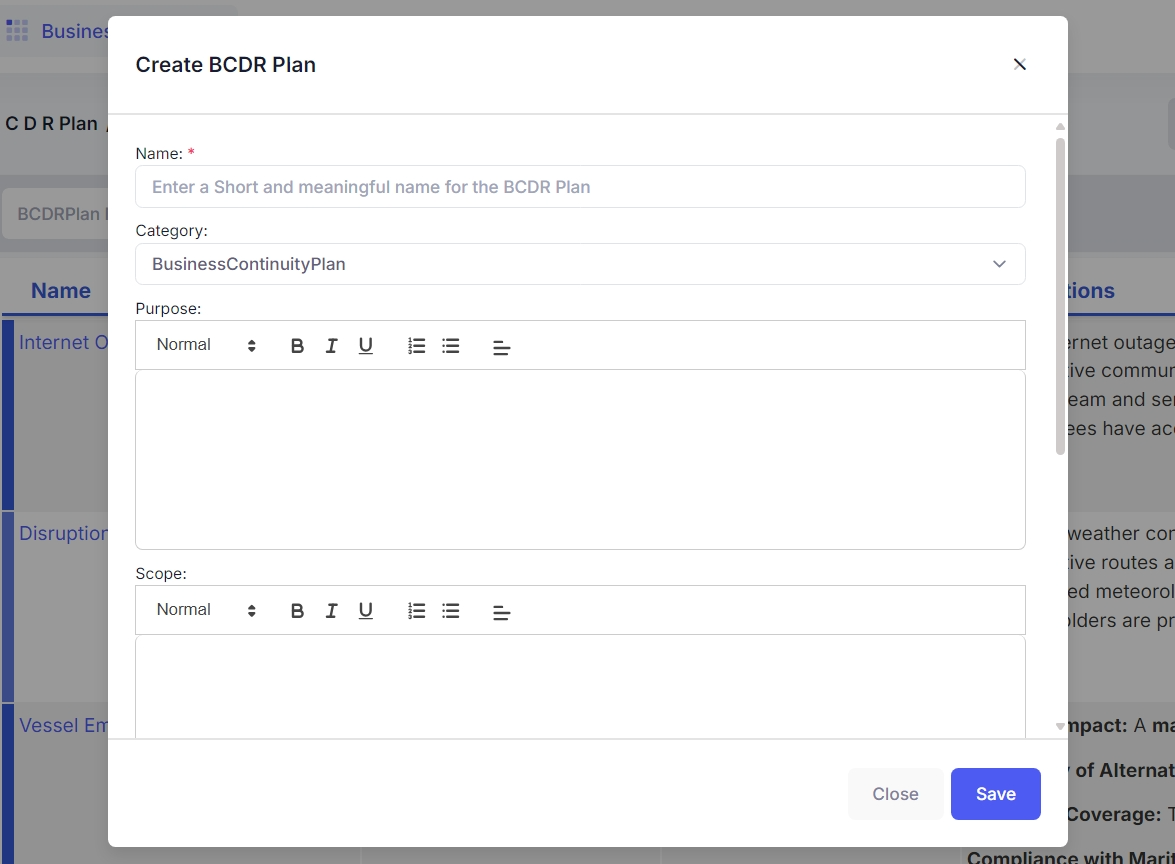Toggle Underline in Scope editor toolbar
The width and height of the screenshot is (1175, 864).
(x=366, y=611)
